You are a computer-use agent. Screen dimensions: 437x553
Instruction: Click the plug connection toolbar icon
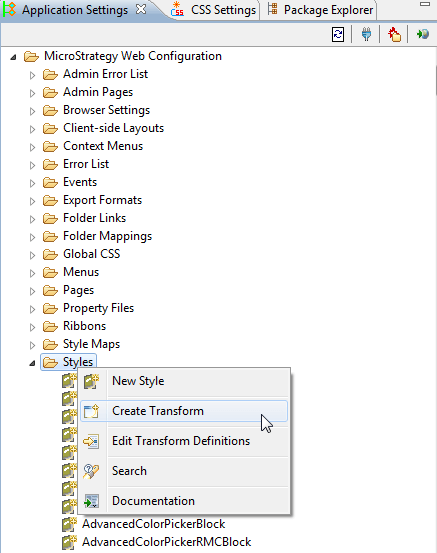pos(366,34)
